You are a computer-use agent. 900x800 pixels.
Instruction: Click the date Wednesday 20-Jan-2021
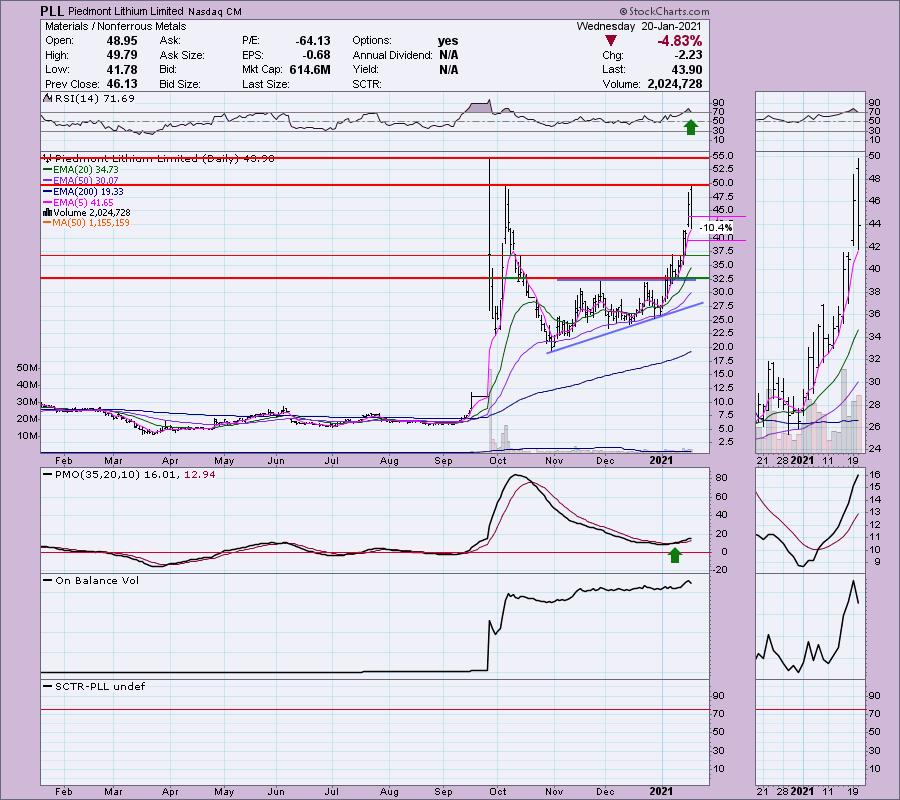click(x=638, y=26)
